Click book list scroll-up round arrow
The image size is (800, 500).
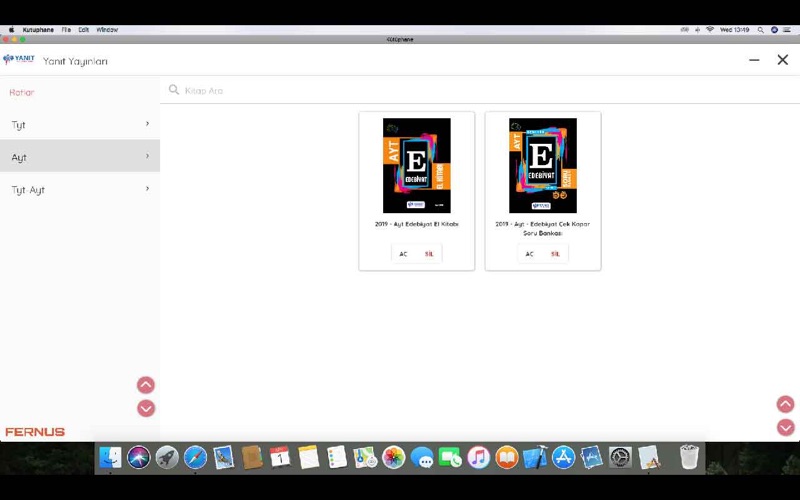point(785,404)
